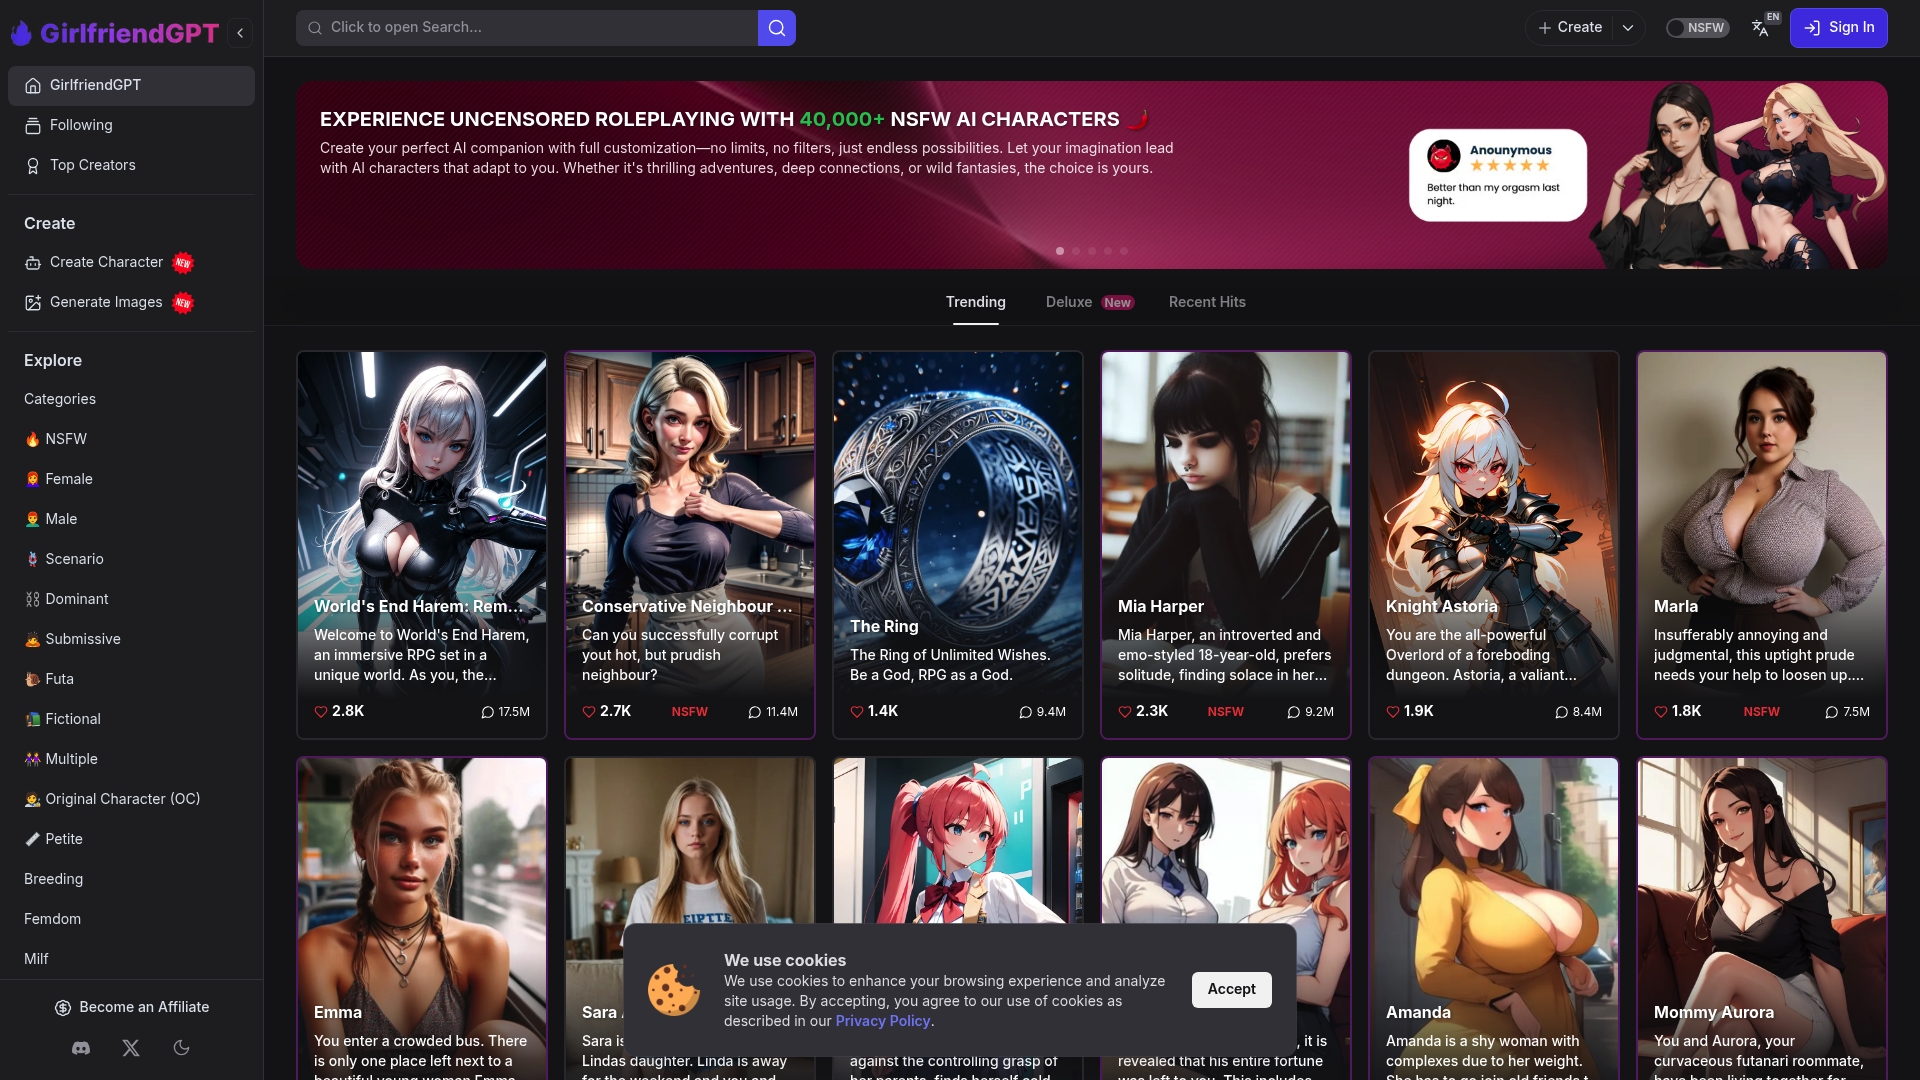Open Generate Images in sidebar
This screenshot has height=1080, width=1920.
[x=131, y=303]
